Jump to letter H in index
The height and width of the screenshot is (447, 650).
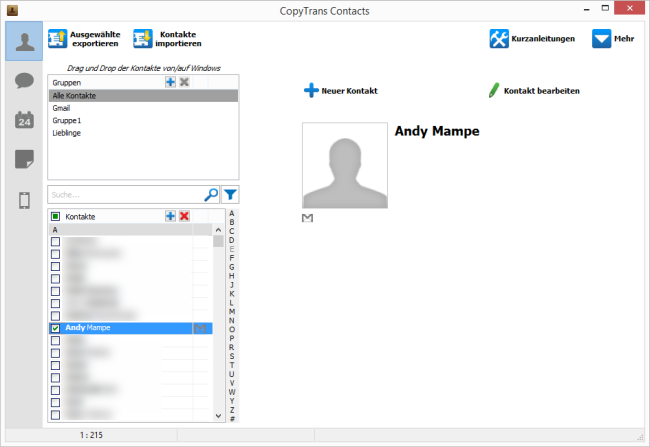click(232, 276)
